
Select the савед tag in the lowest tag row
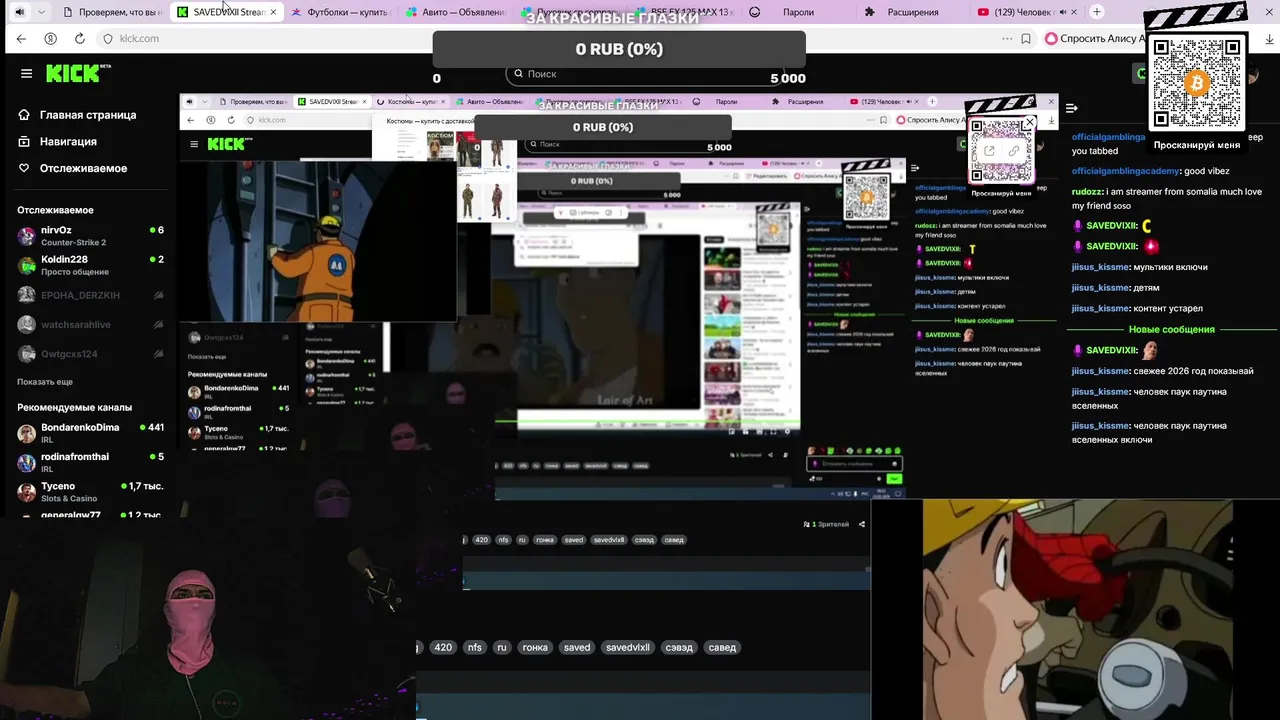coord(722,647)
